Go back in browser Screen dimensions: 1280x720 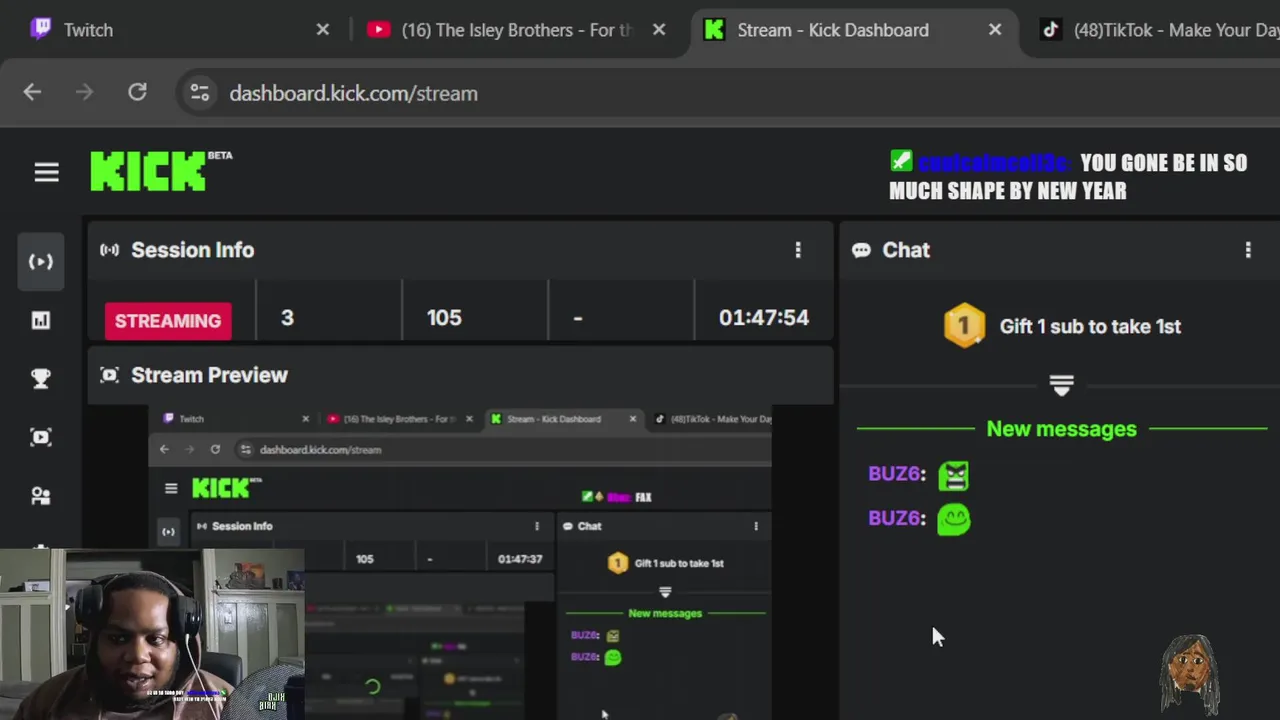click(32, 93)
